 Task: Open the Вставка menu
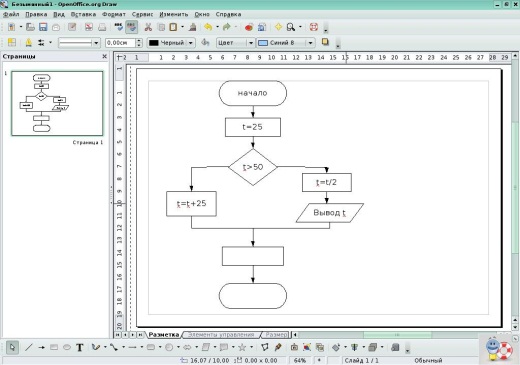(x=83, y=14)
